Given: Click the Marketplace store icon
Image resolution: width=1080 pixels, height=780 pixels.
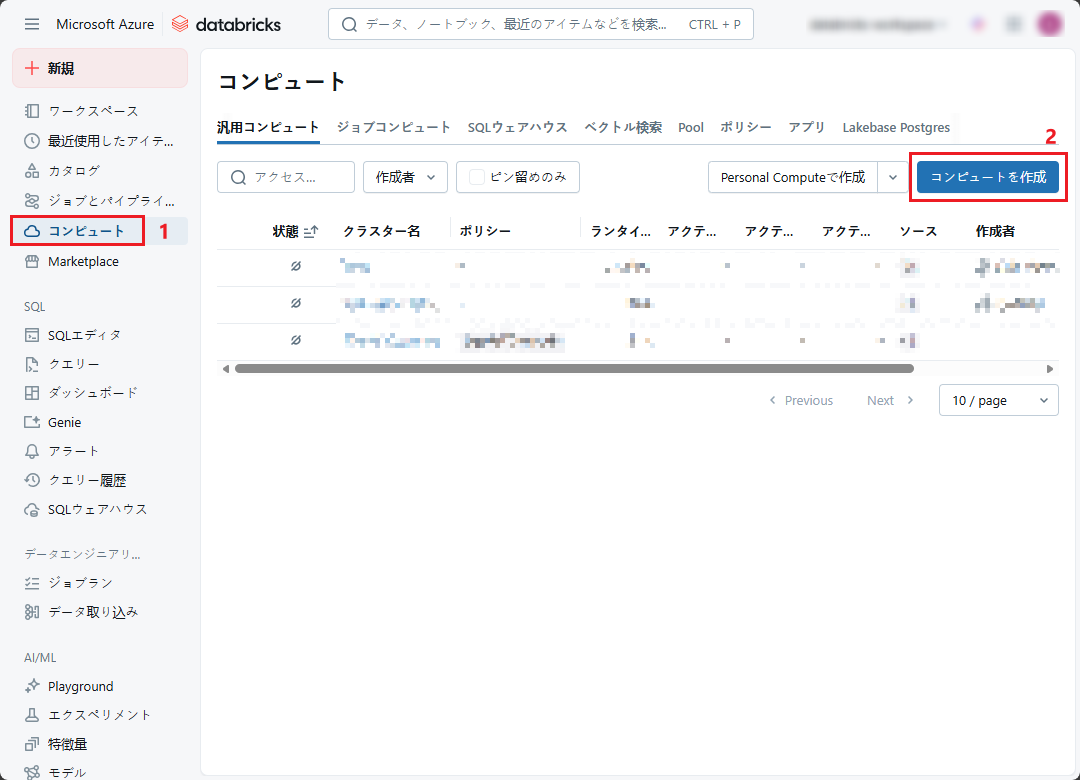Looking at the screenshot, I should 32,261.
